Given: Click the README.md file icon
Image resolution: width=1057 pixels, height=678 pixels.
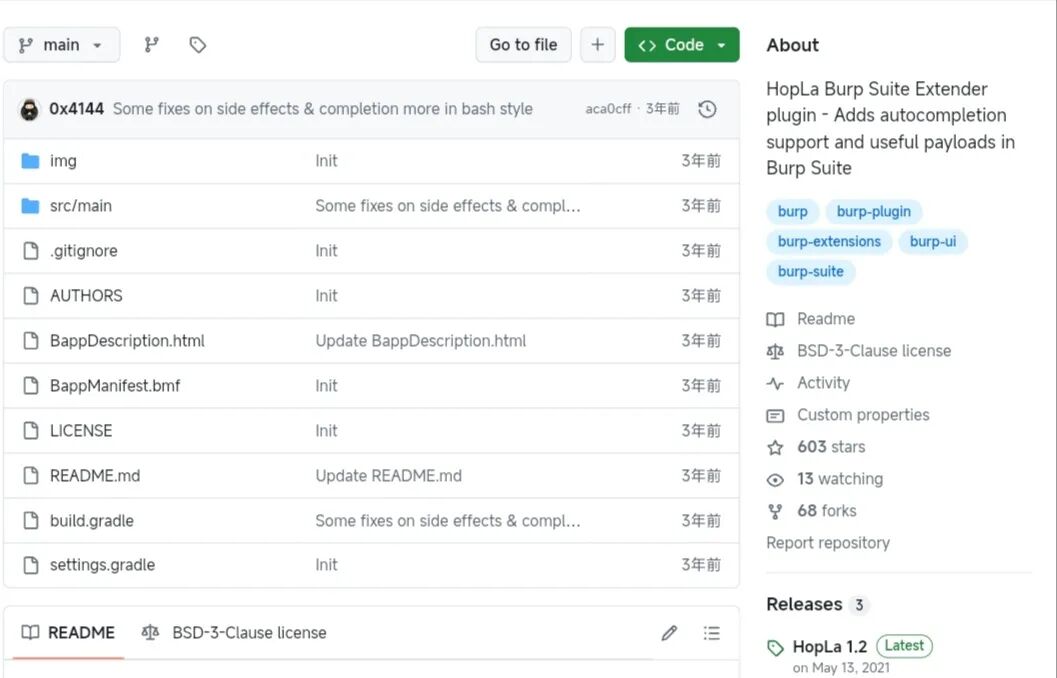Looking at the screenshot, I should pyautogui.click(x=30, y=476).
